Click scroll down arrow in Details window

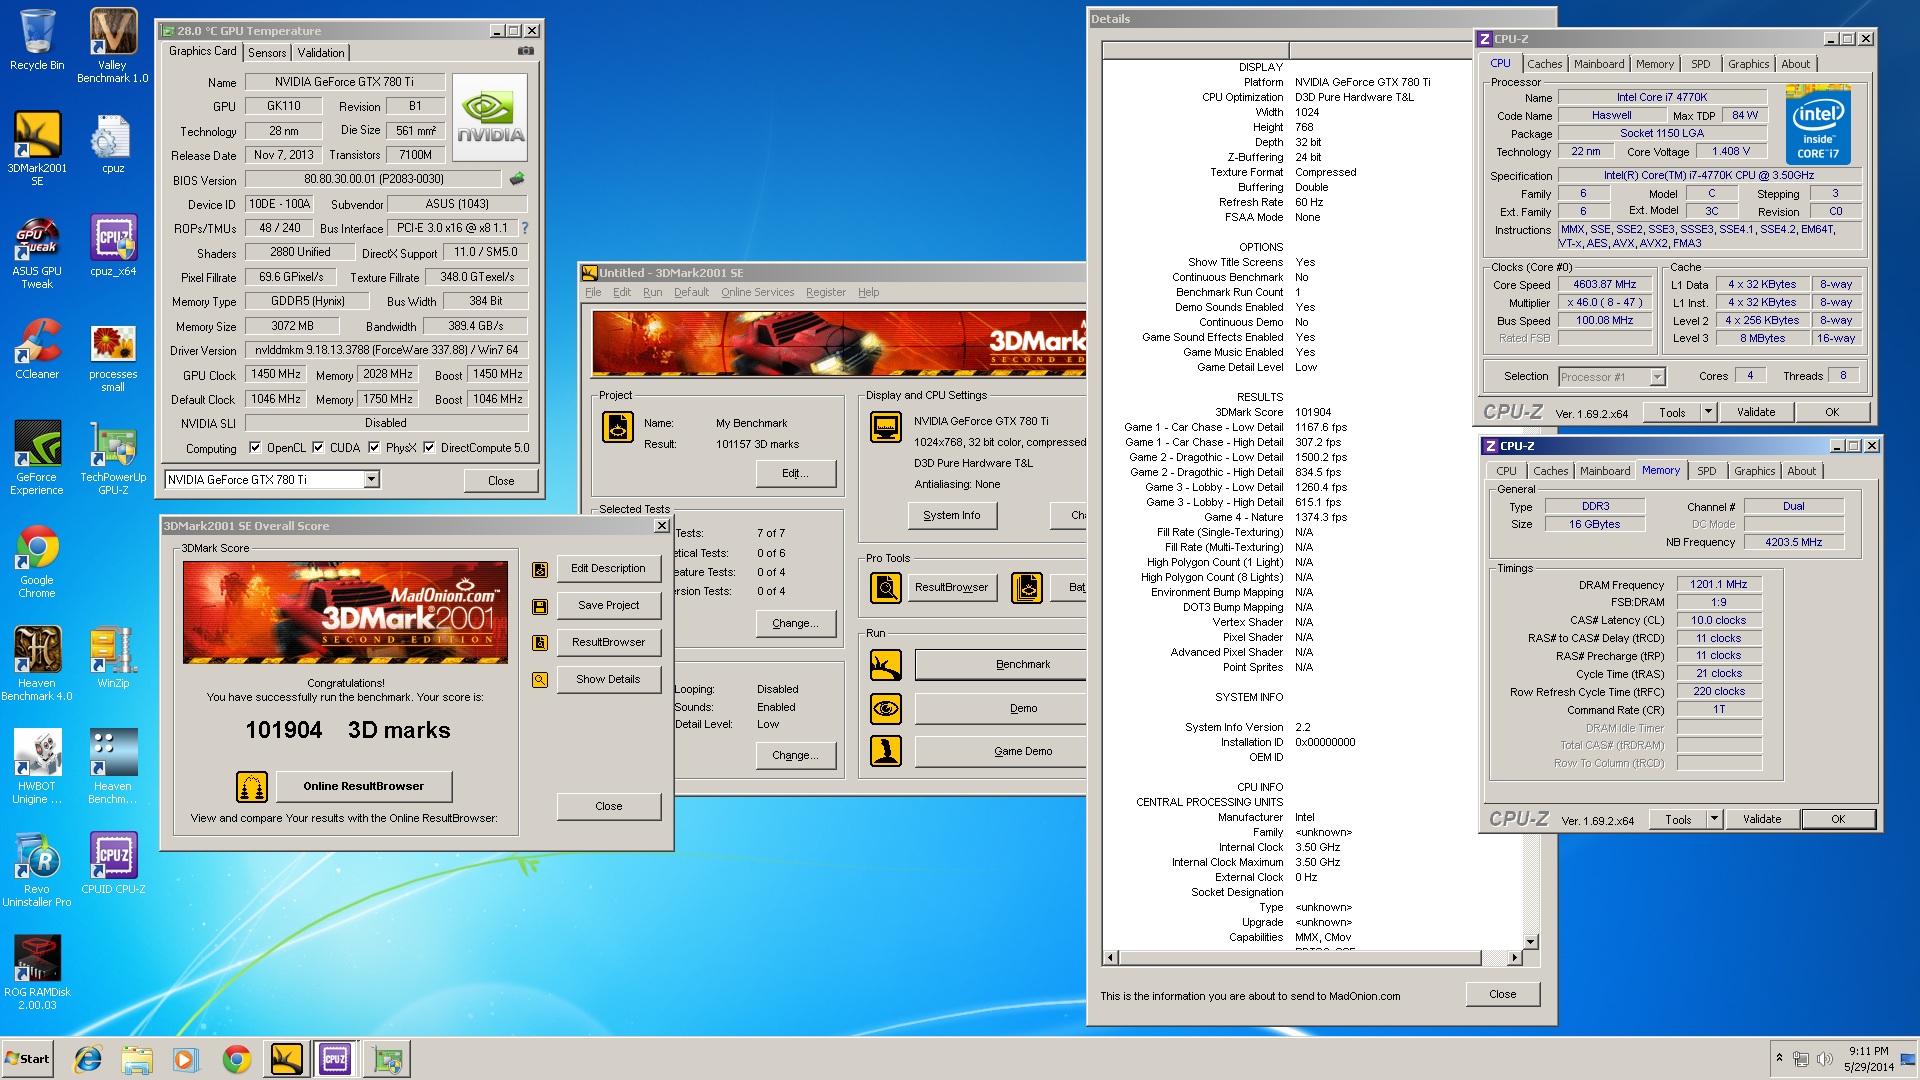tap(1530, 942)
